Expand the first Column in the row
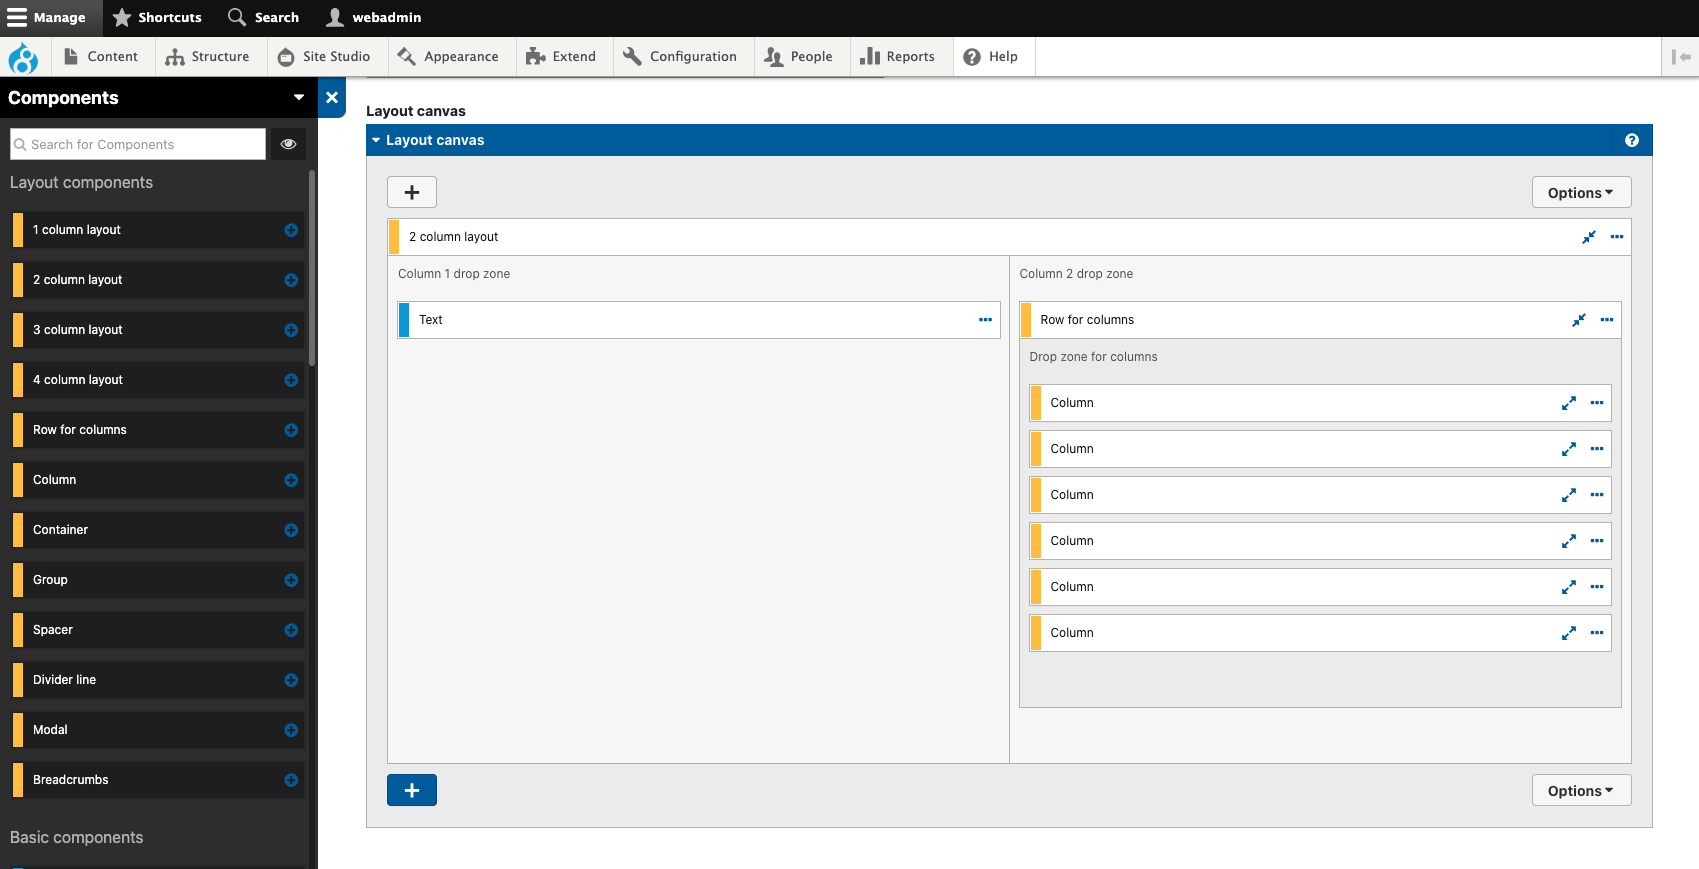The height and width of the screenshot is (869, 1699). pyautogui.click(x=1568, y=403)
